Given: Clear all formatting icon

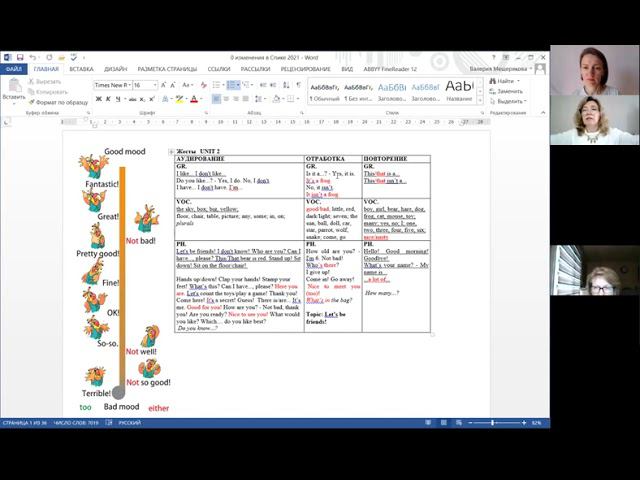Looking at the screenshot, I should (x=203, y=85).
